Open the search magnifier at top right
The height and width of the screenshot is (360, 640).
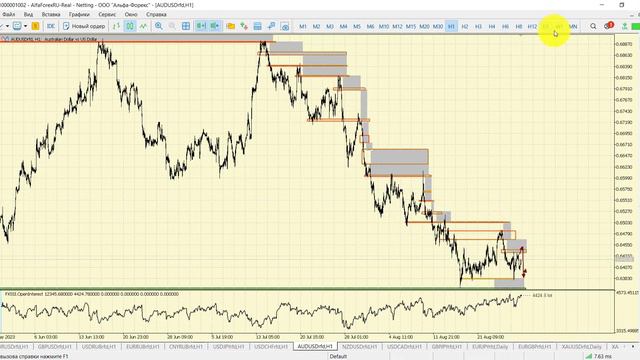coord(593,26)
